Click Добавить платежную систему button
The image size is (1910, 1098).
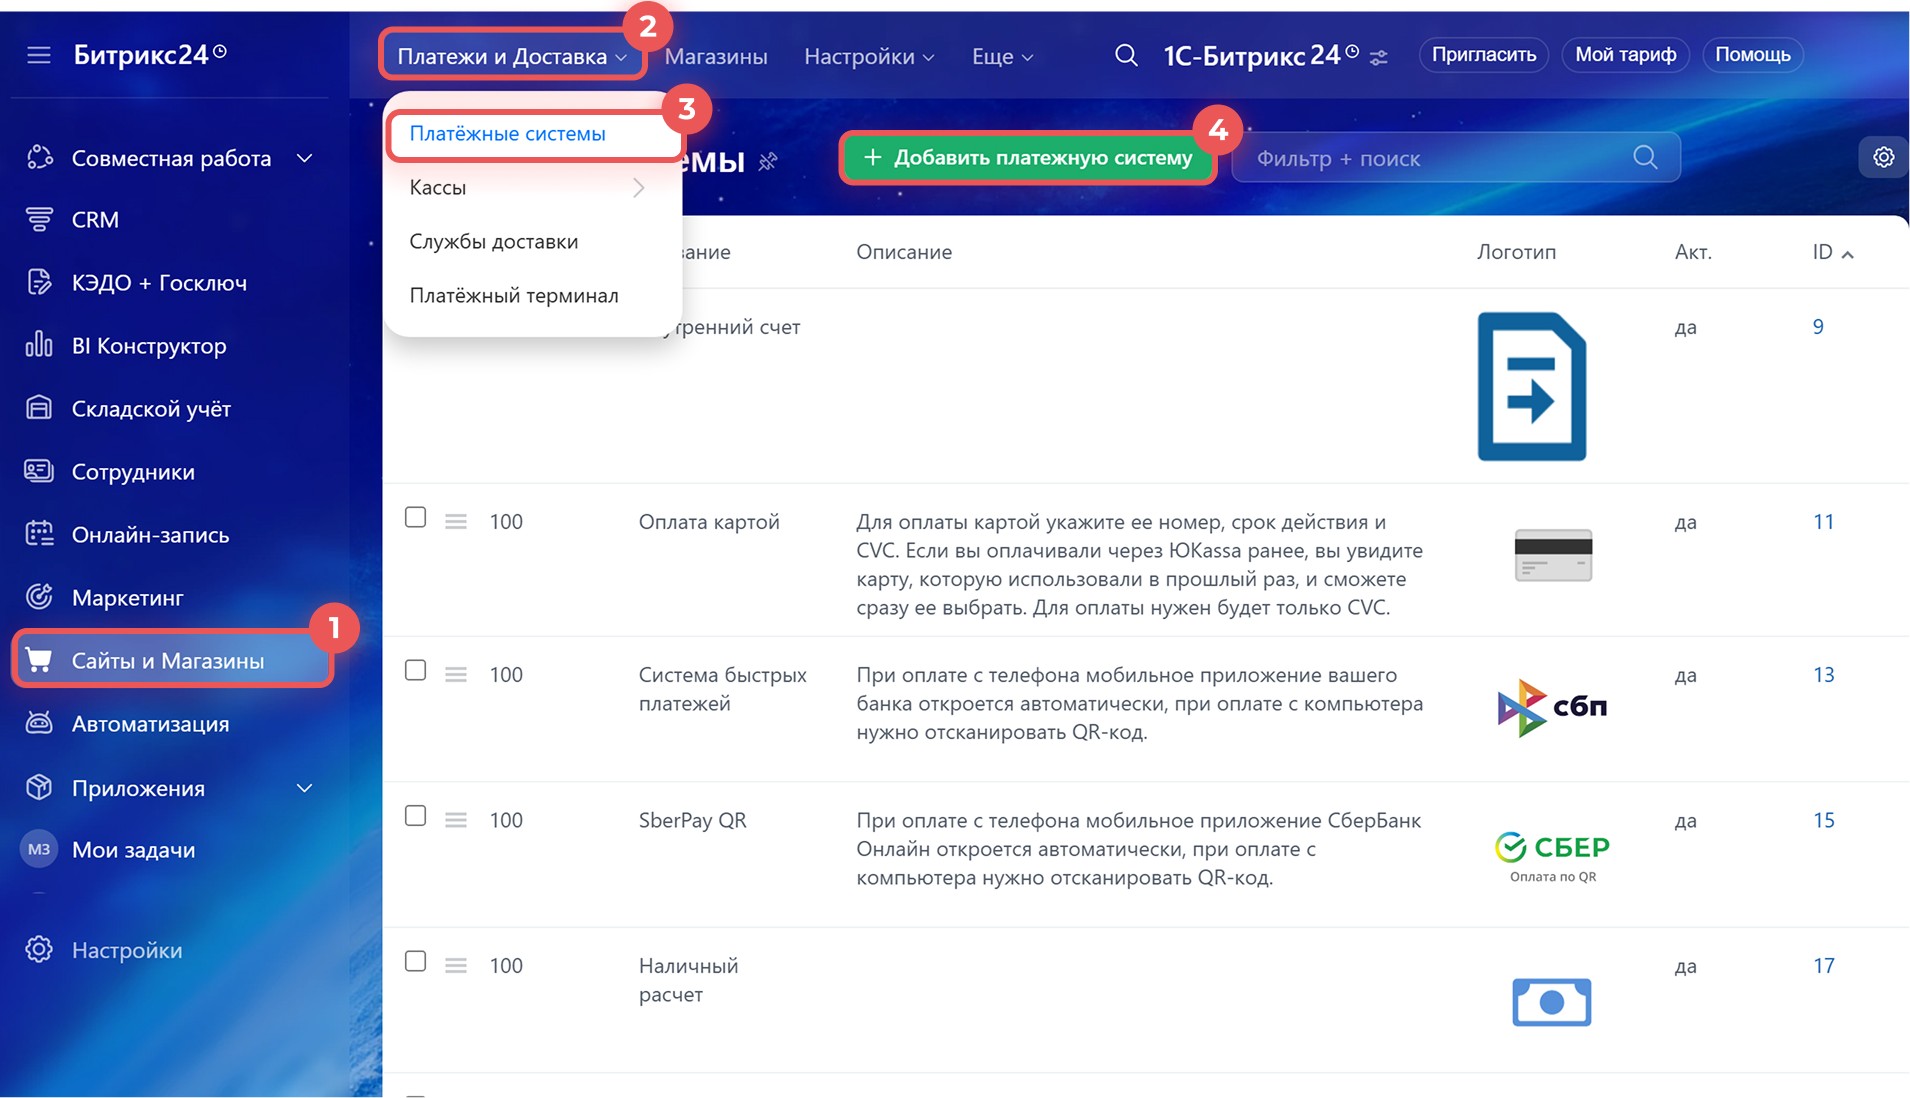(1028, 158)
